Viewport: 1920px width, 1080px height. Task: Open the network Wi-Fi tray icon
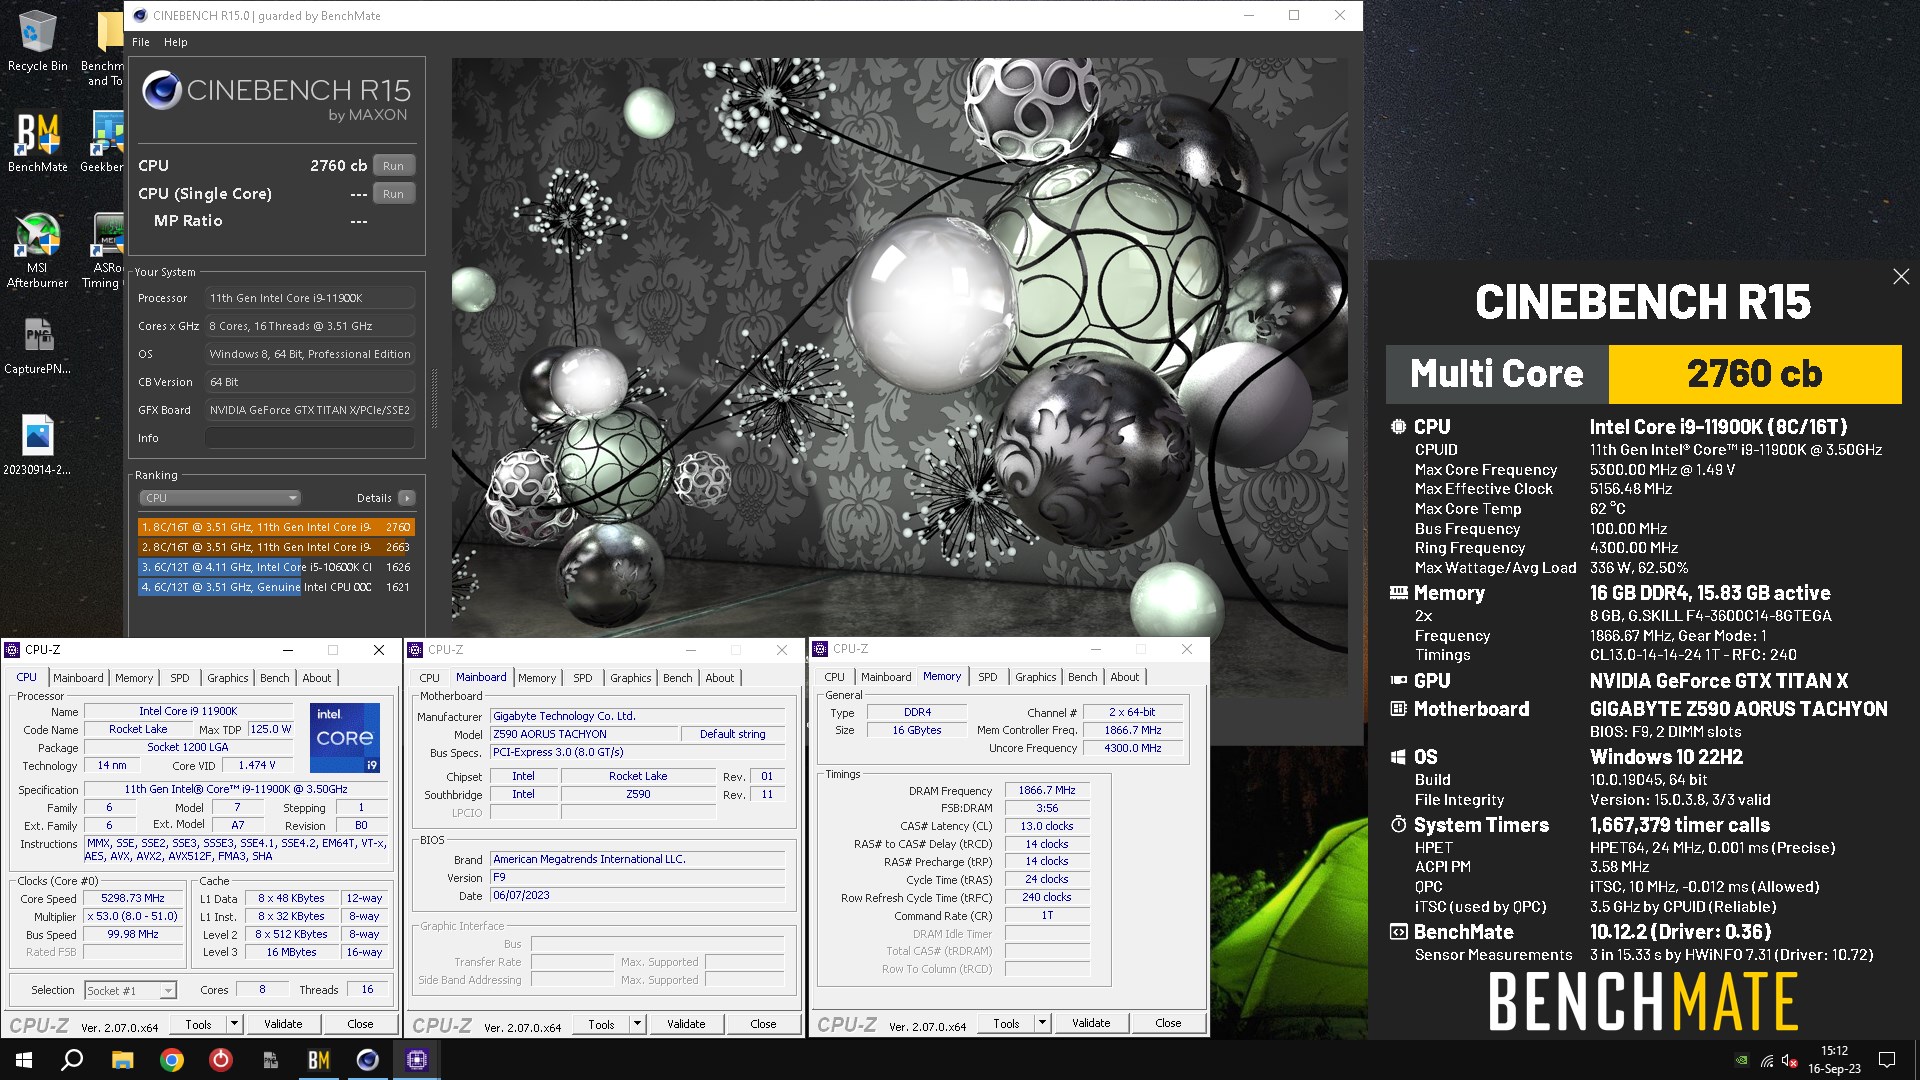[1767, 1060]
